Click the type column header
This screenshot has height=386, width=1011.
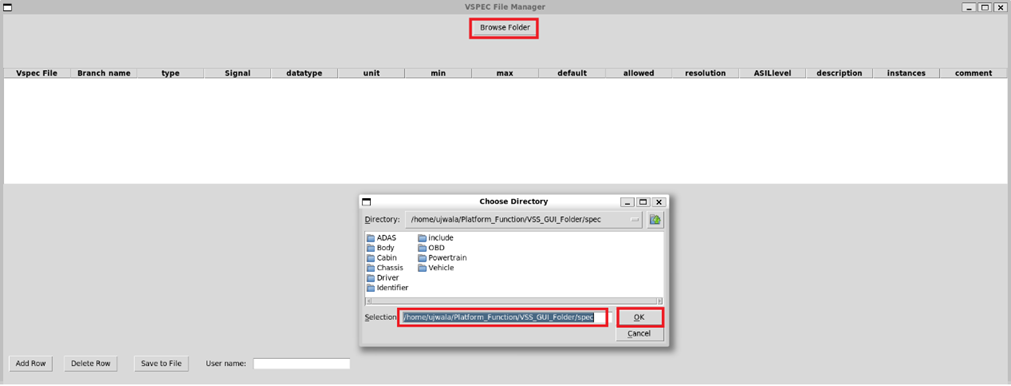pos(170,73)
